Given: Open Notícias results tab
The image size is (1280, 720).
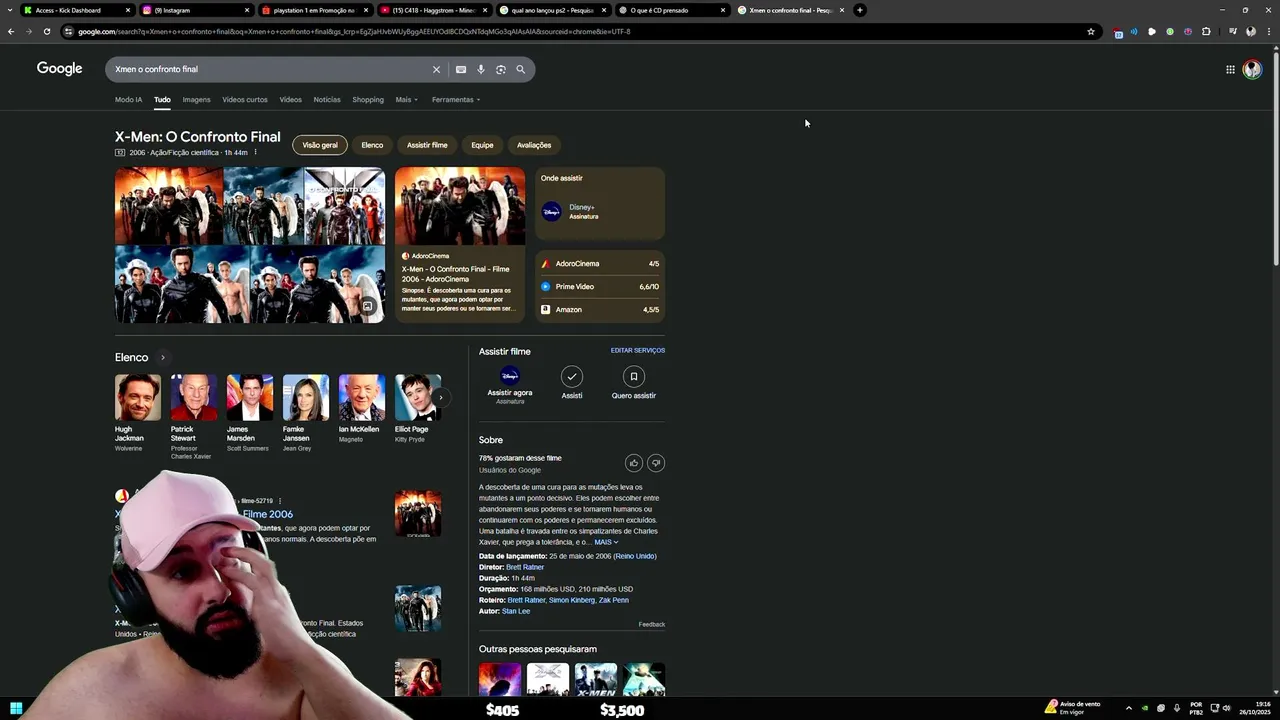Looking at the screenshot, I should click(327, 100).
